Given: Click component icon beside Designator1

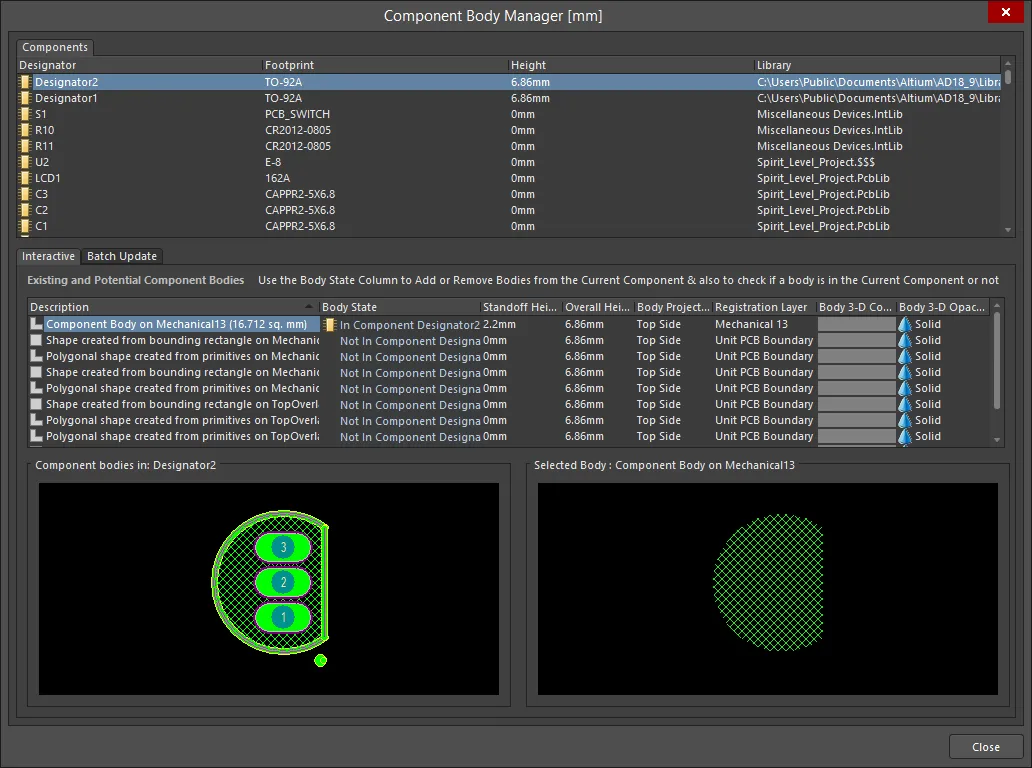Looking at the screenshot, I should (x=25, y=98).
